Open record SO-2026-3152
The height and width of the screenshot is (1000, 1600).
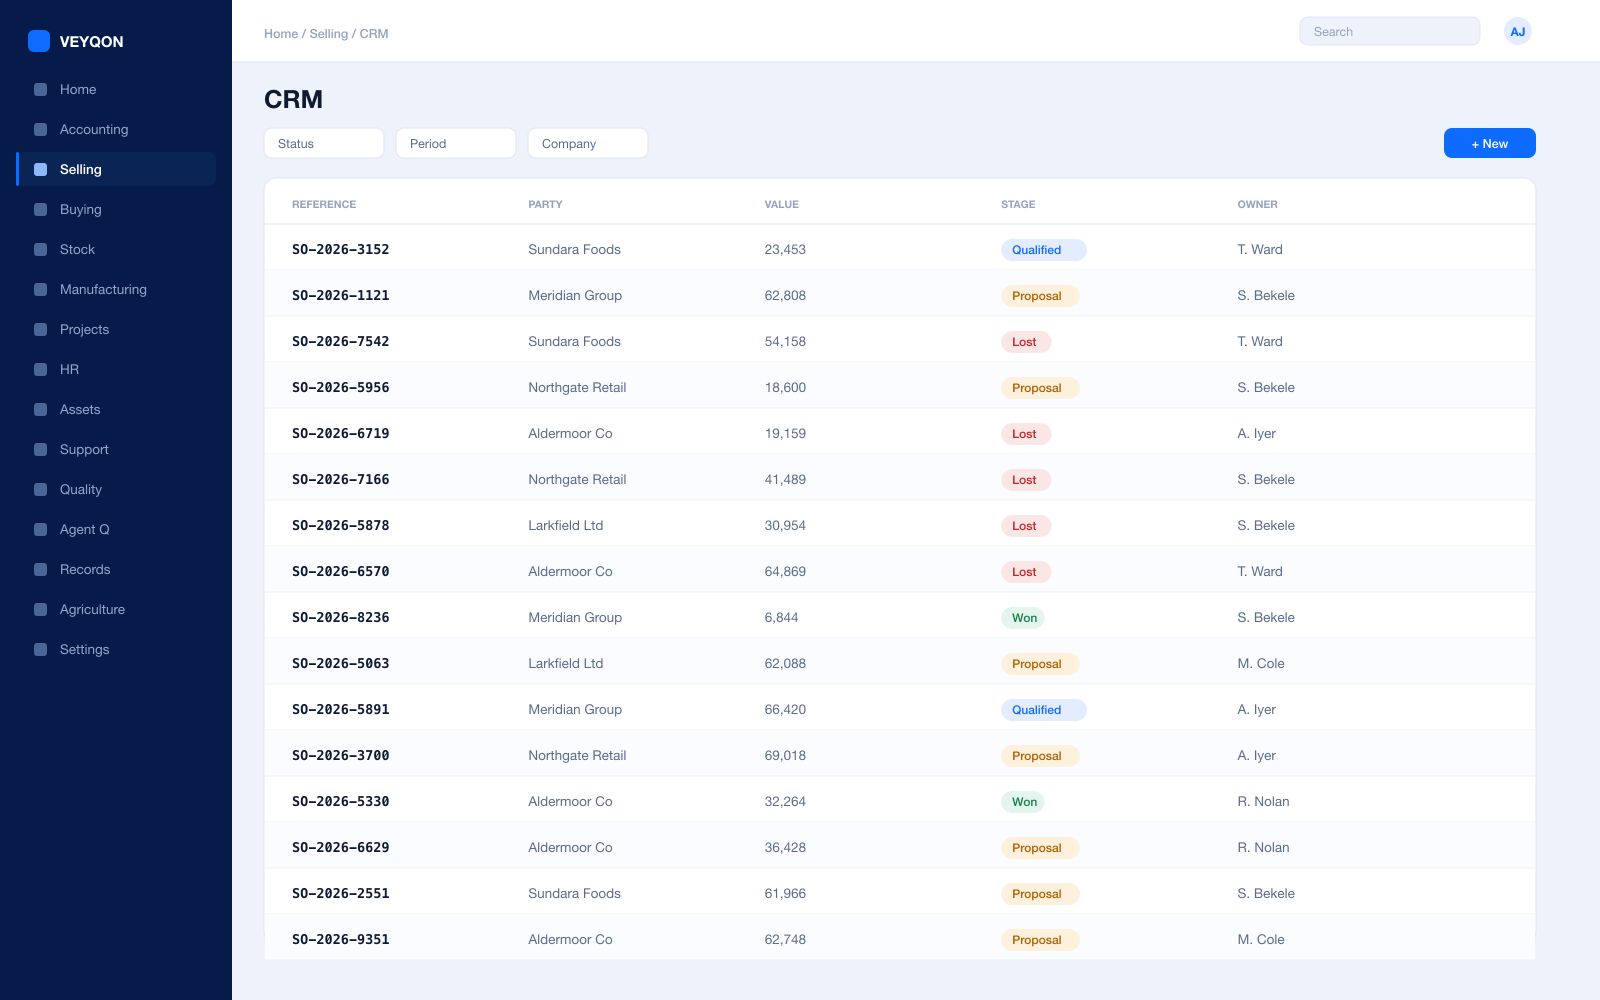[x=340, y=249]
